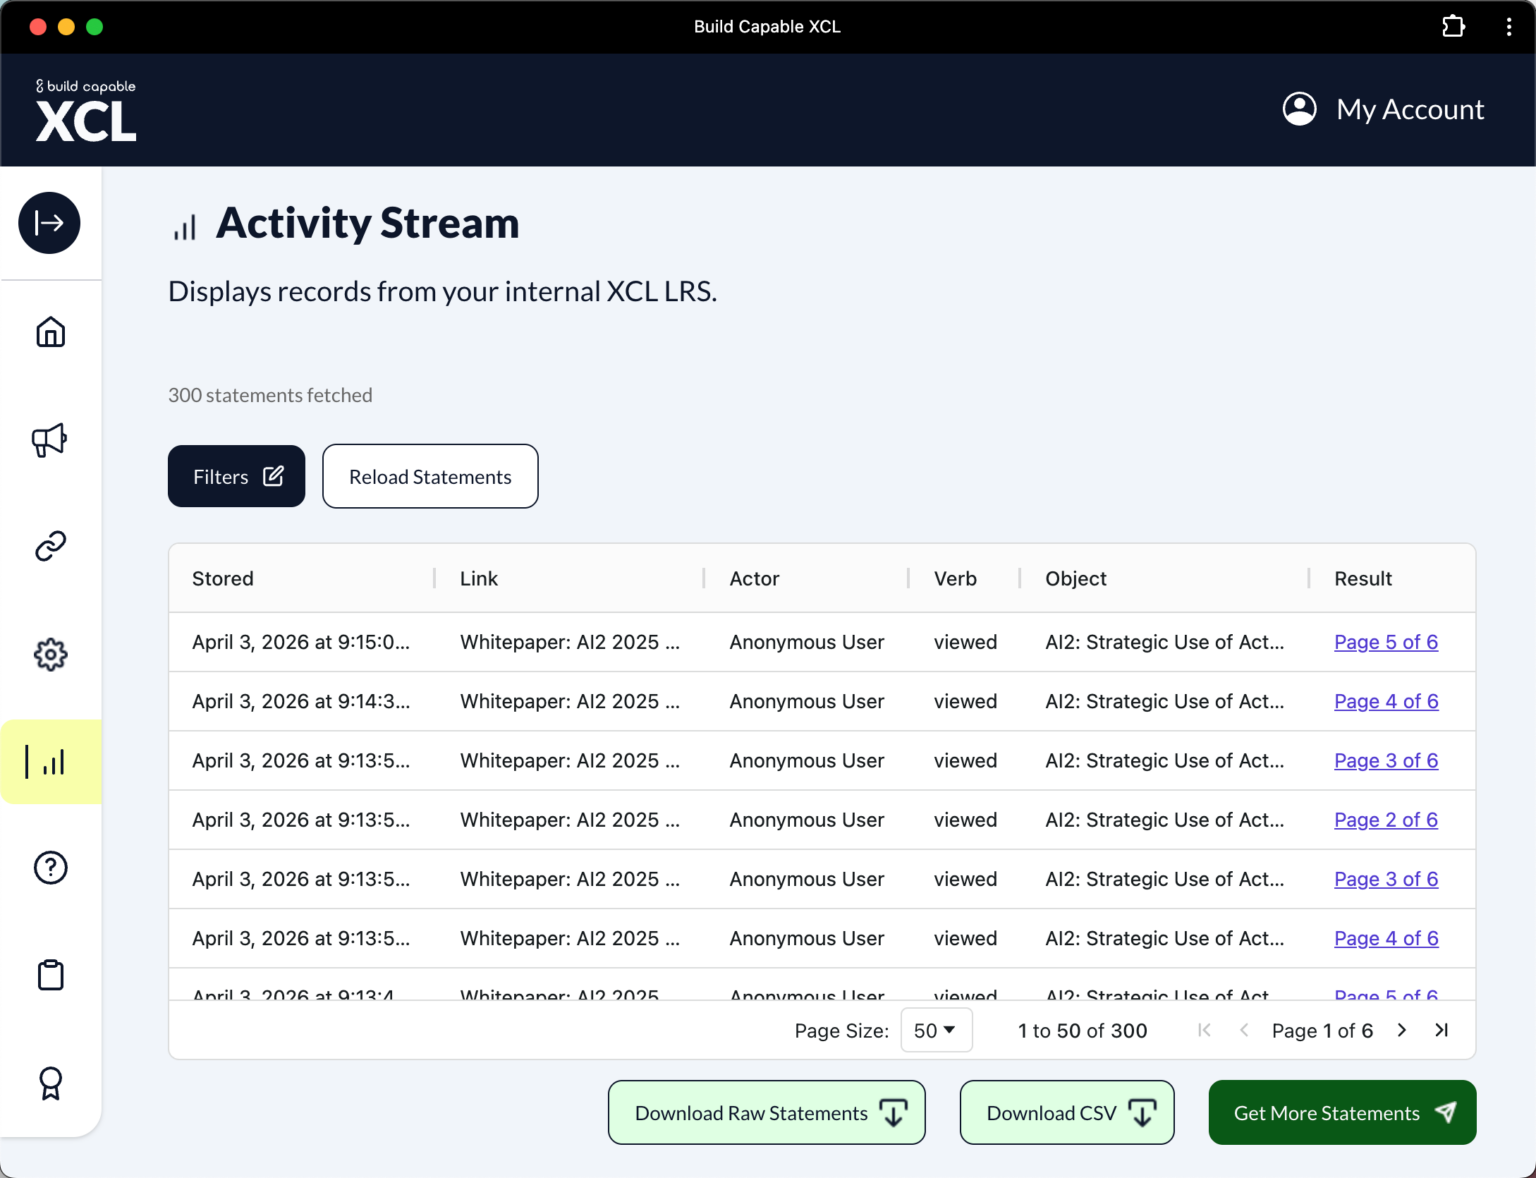
Task: Click '1 to 50 of 300' text
Action: 1083,1030
